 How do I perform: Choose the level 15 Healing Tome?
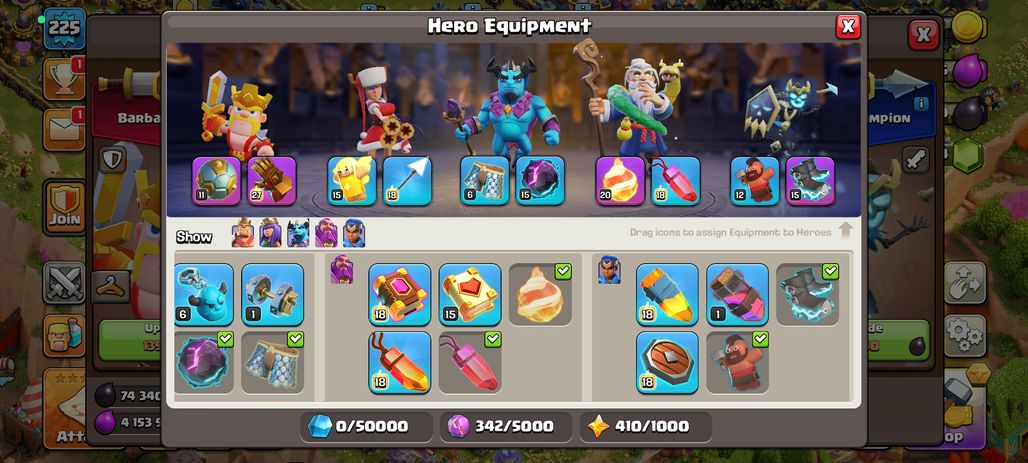(470, 294)
